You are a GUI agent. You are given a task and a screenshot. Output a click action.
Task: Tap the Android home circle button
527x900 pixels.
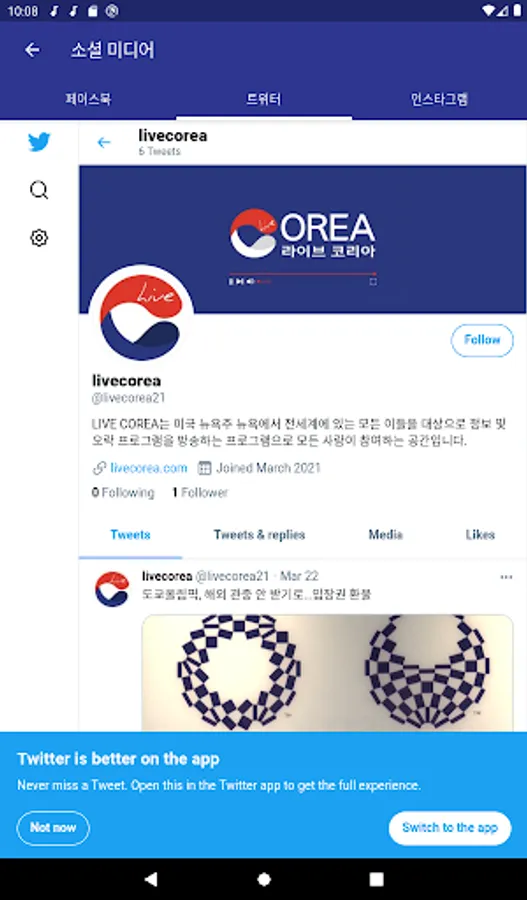coord(264,879)
